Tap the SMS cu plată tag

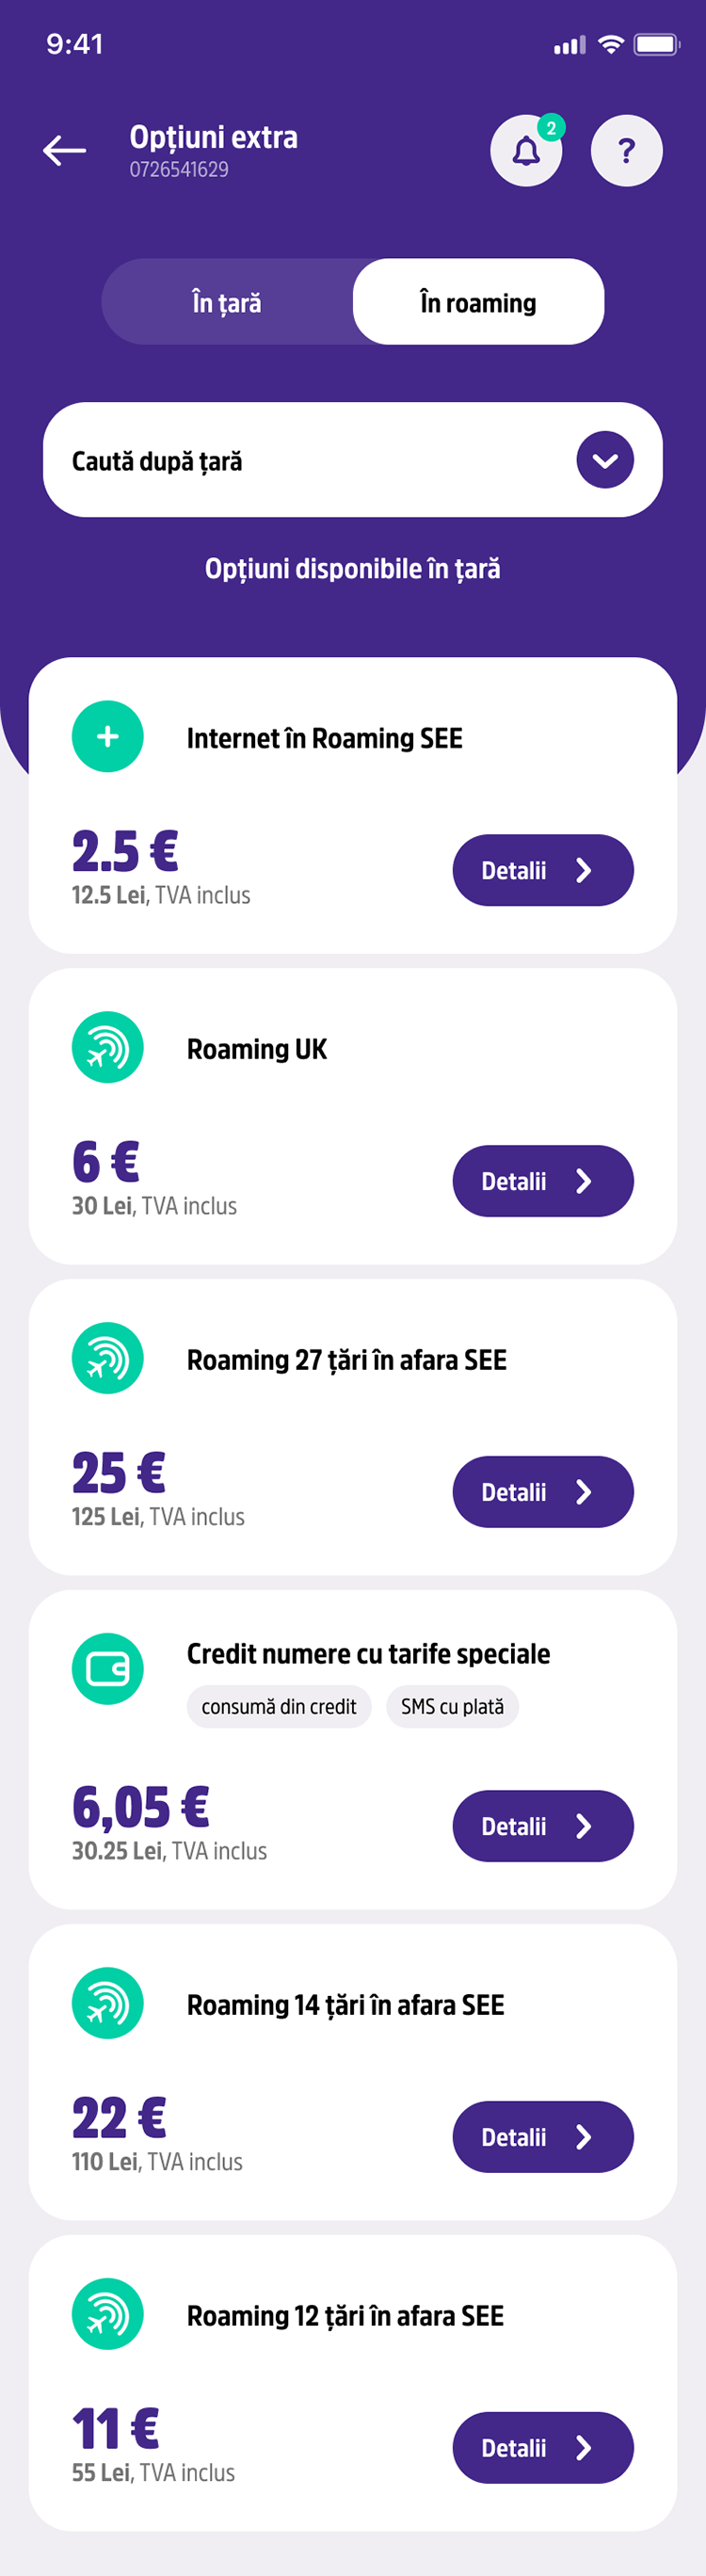point(452,1707)
